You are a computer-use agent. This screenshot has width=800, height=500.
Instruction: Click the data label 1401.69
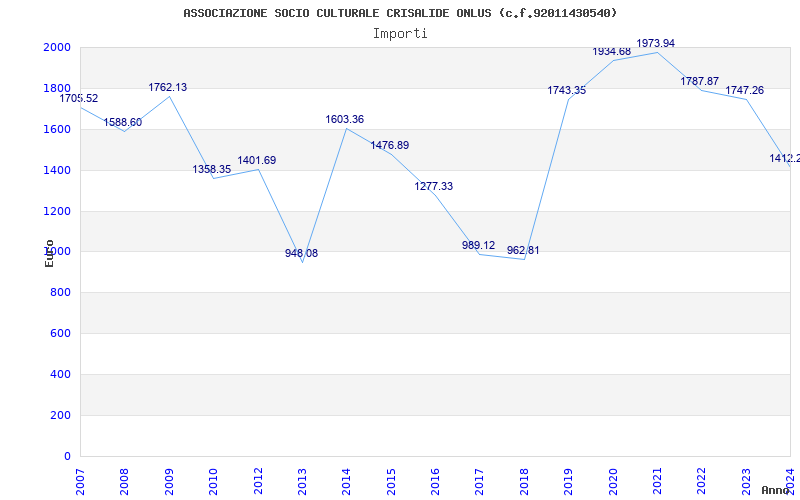point(257,160)
